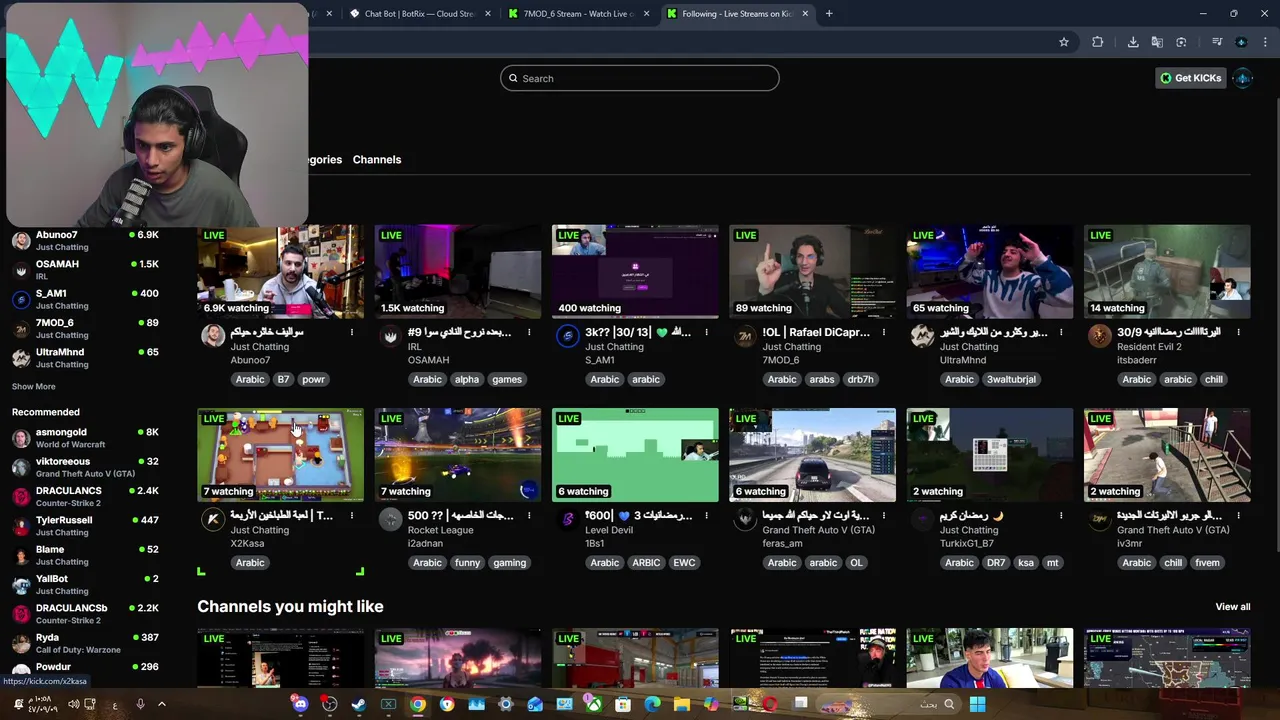The image size is (1280, 720).
Task: Close the Chat Bot BotRix tab
Action: point(488,14)
